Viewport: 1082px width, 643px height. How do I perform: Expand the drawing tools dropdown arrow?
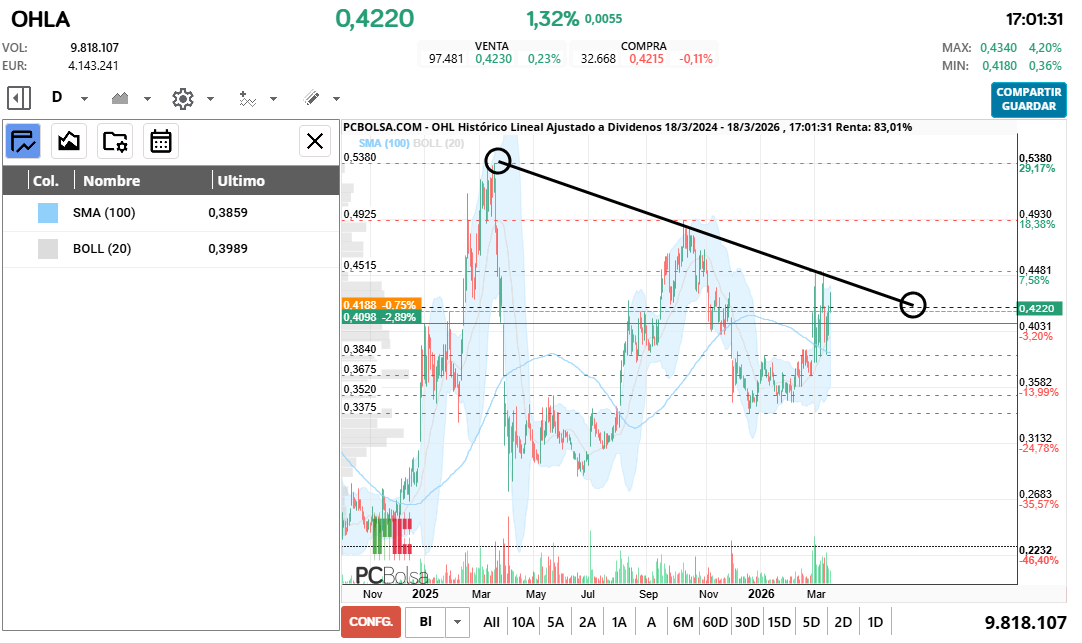pyautogui.click(x=336, y=99)
